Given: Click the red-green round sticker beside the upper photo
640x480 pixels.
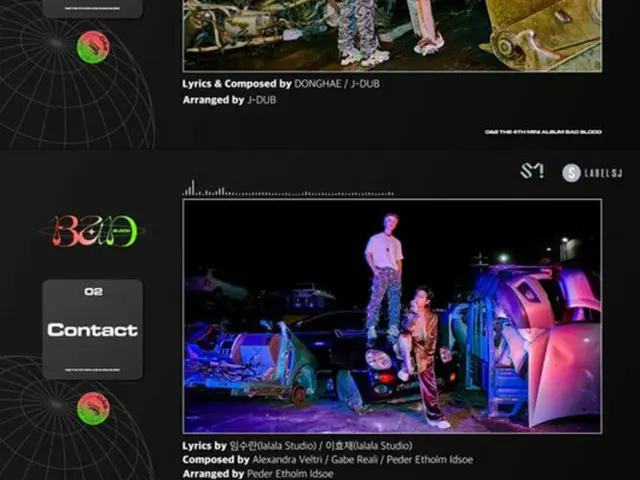Looking at the screenshot, I should point(93,47).
